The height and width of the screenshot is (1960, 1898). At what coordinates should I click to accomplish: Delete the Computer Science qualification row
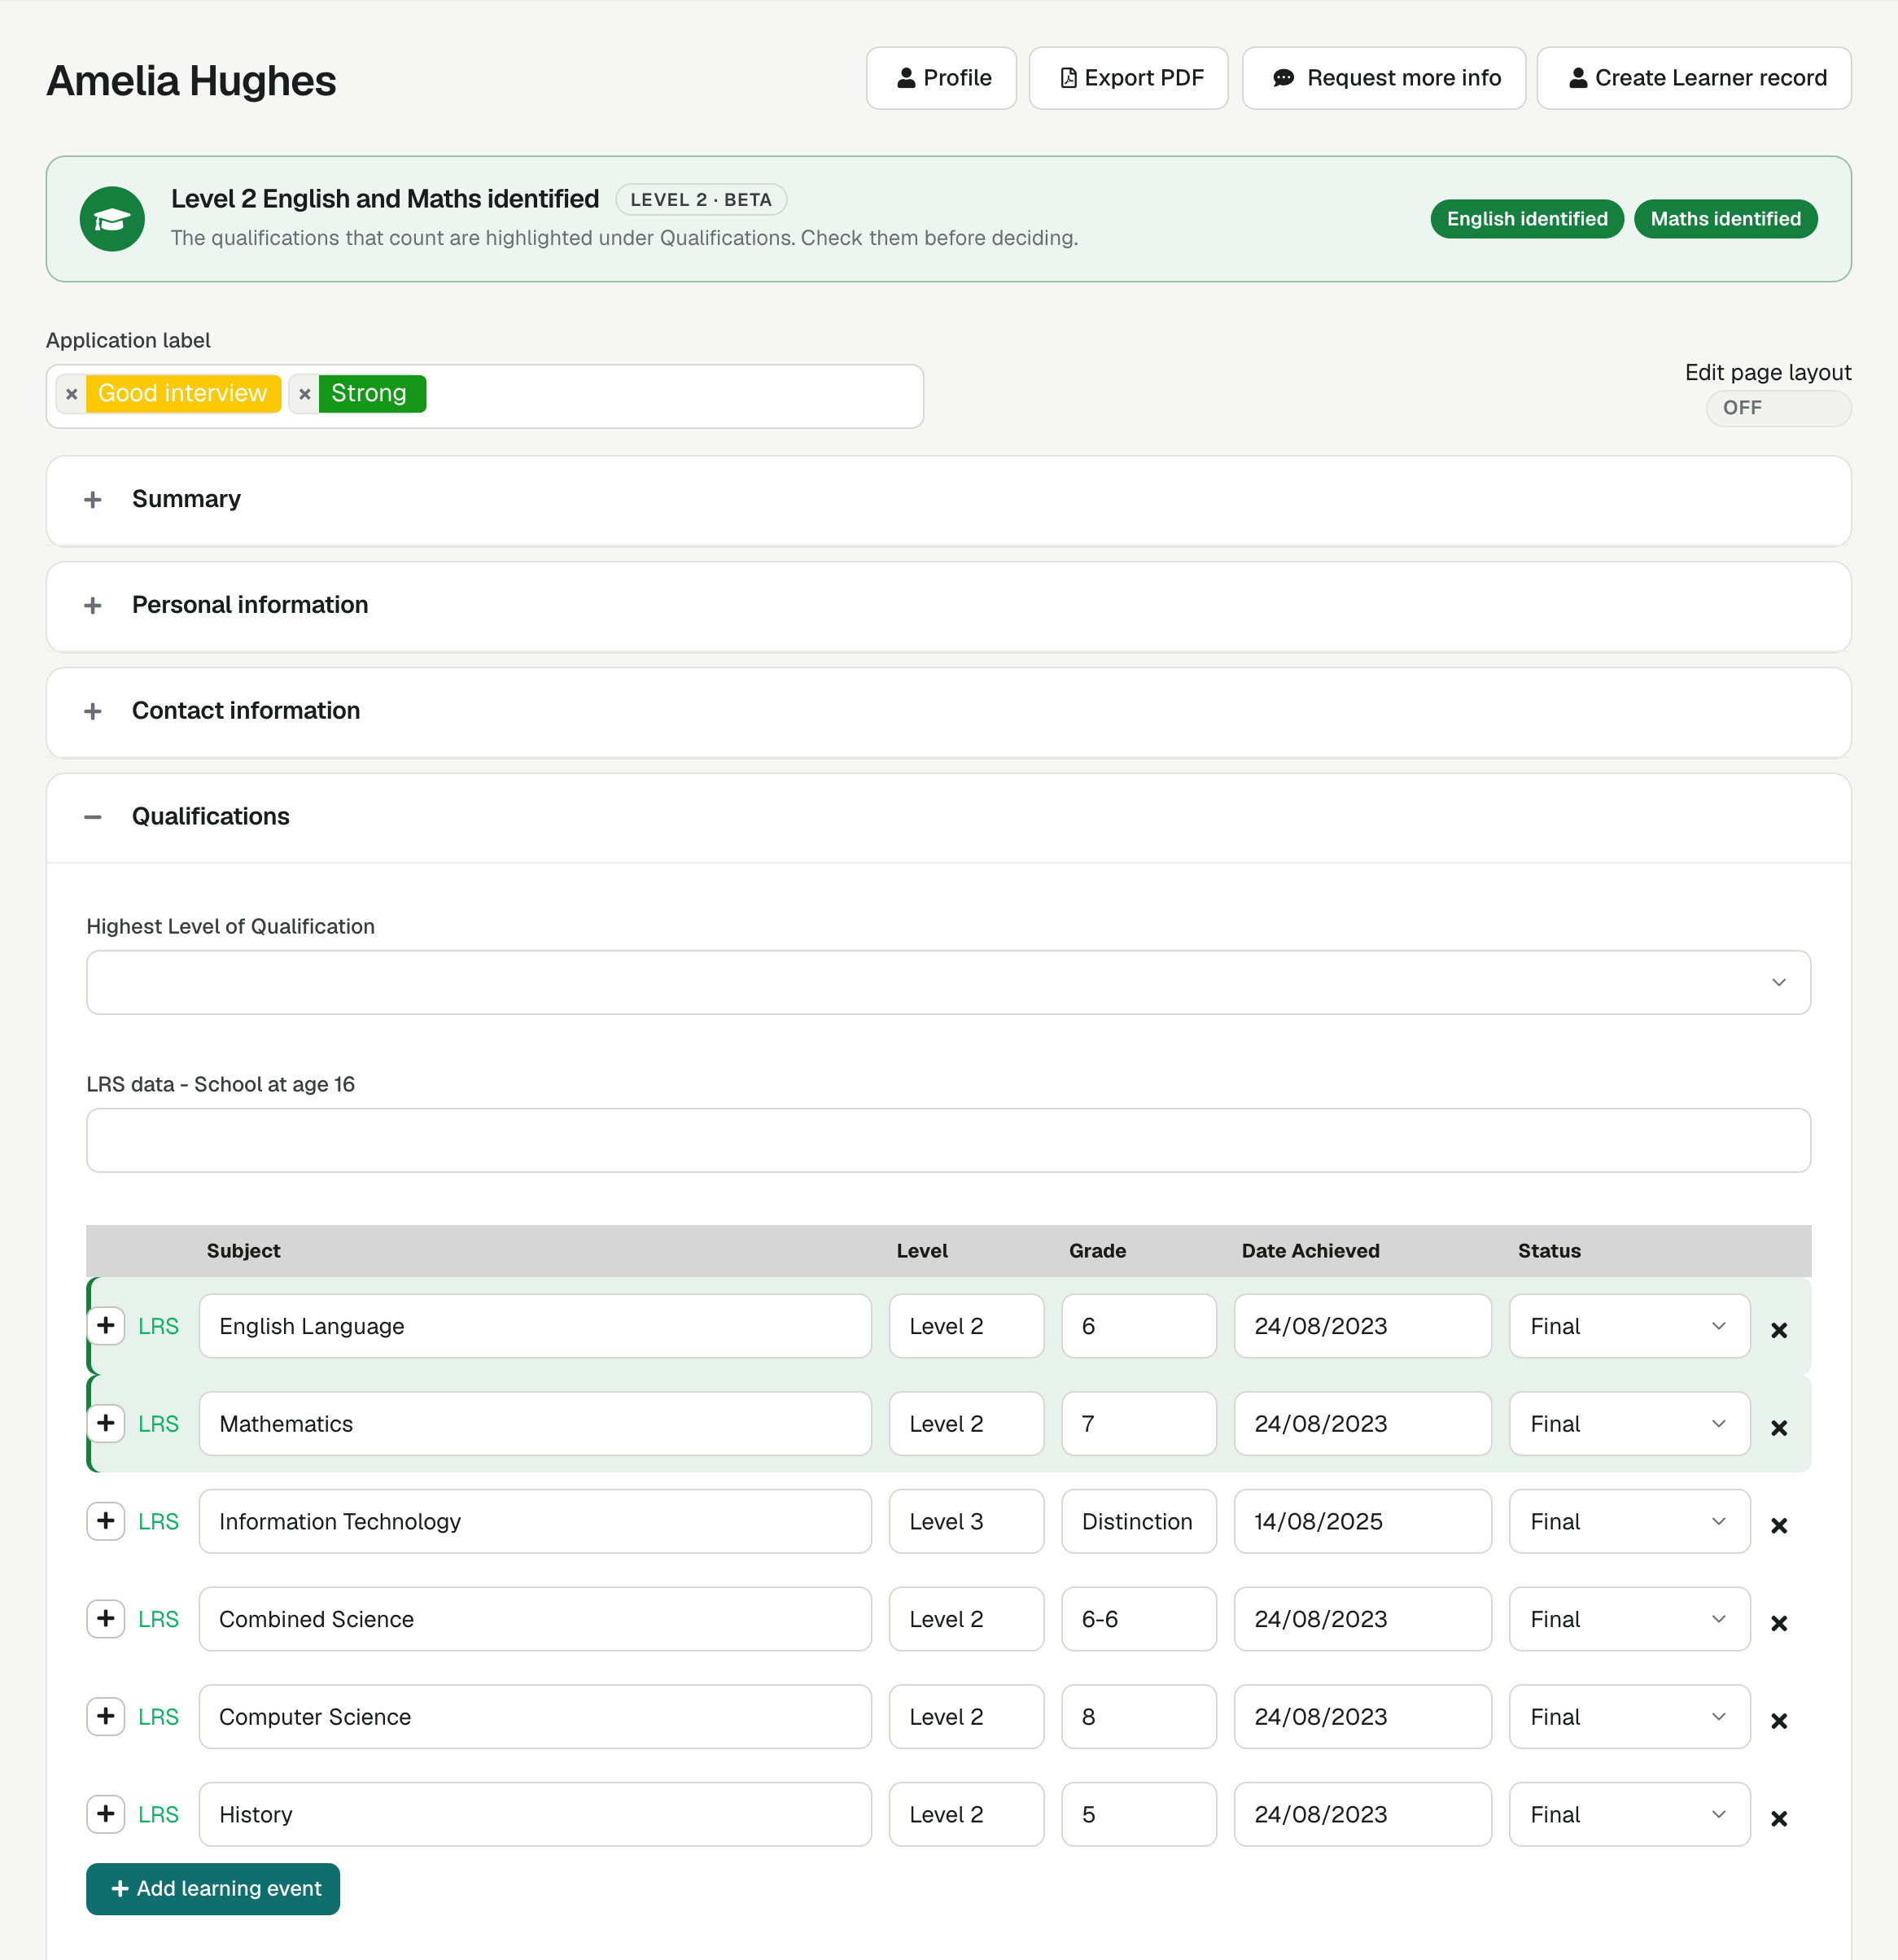pyautogui.click(x=1778, y=1721)
